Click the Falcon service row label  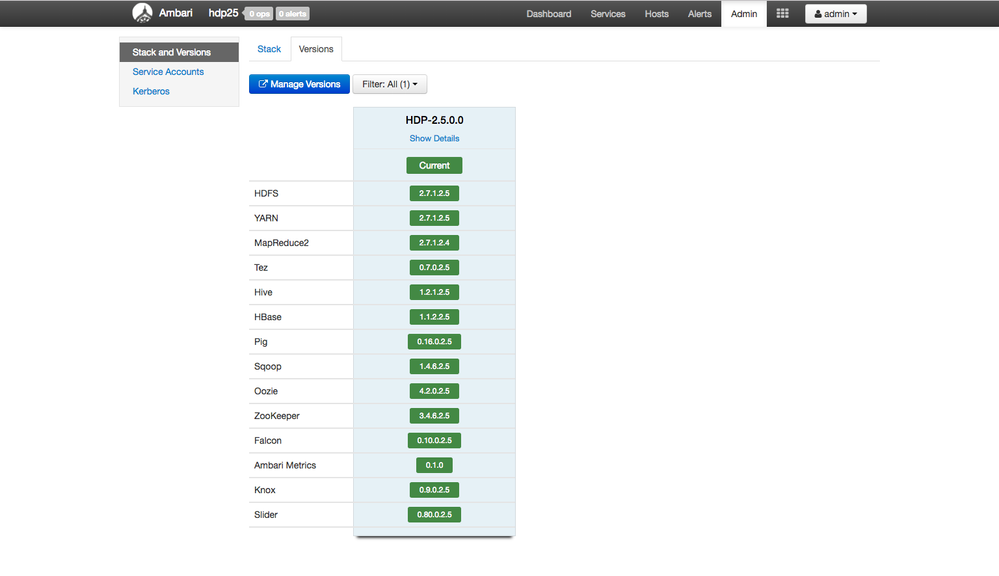268,440
